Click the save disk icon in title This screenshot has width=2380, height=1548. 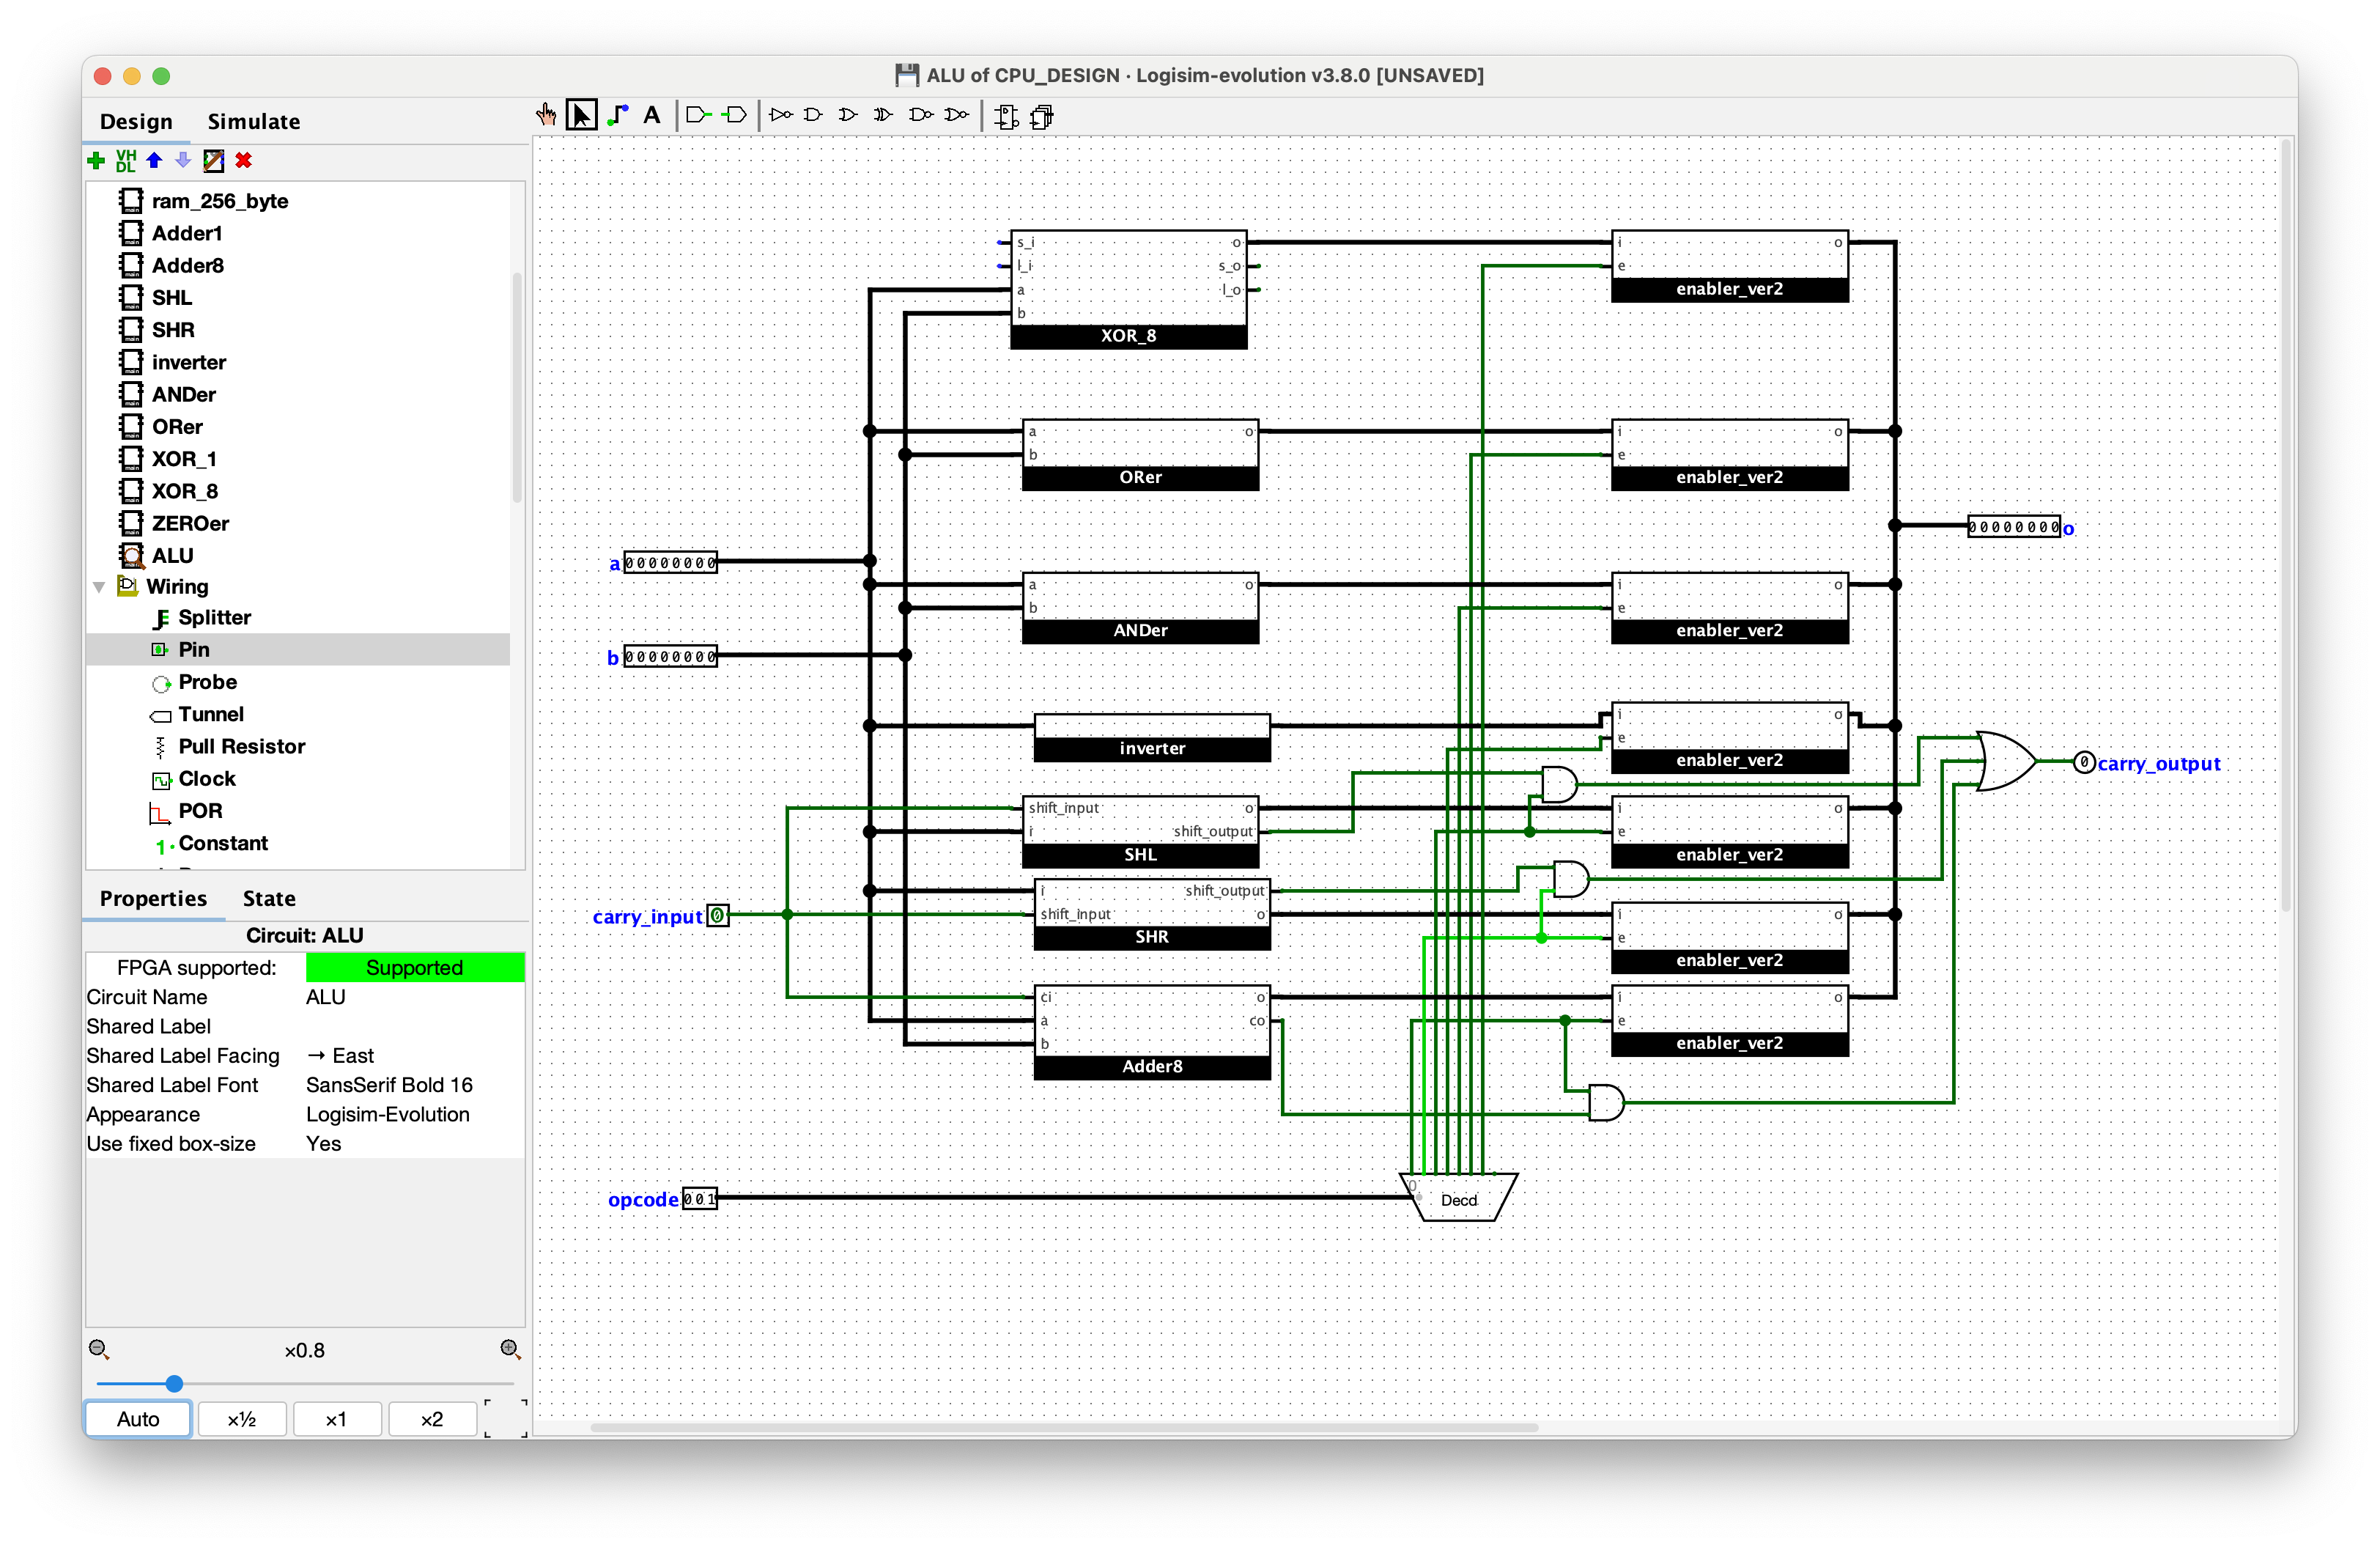[906, 75]
